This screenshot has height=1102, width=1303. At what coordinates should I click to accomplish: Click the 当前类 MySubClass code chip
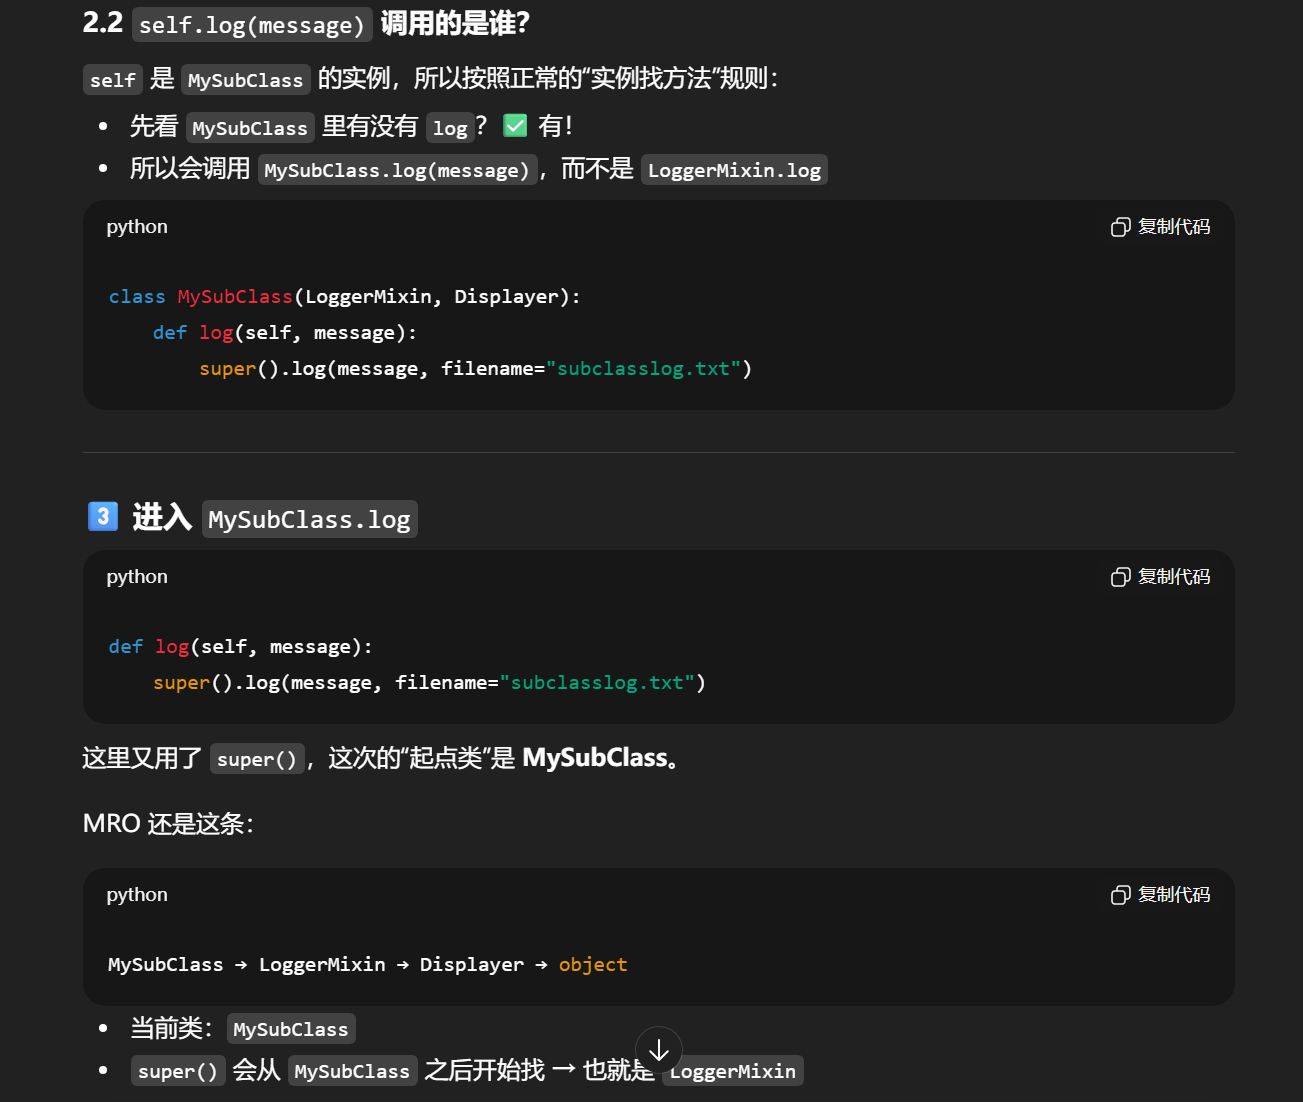coord(290,1029)
